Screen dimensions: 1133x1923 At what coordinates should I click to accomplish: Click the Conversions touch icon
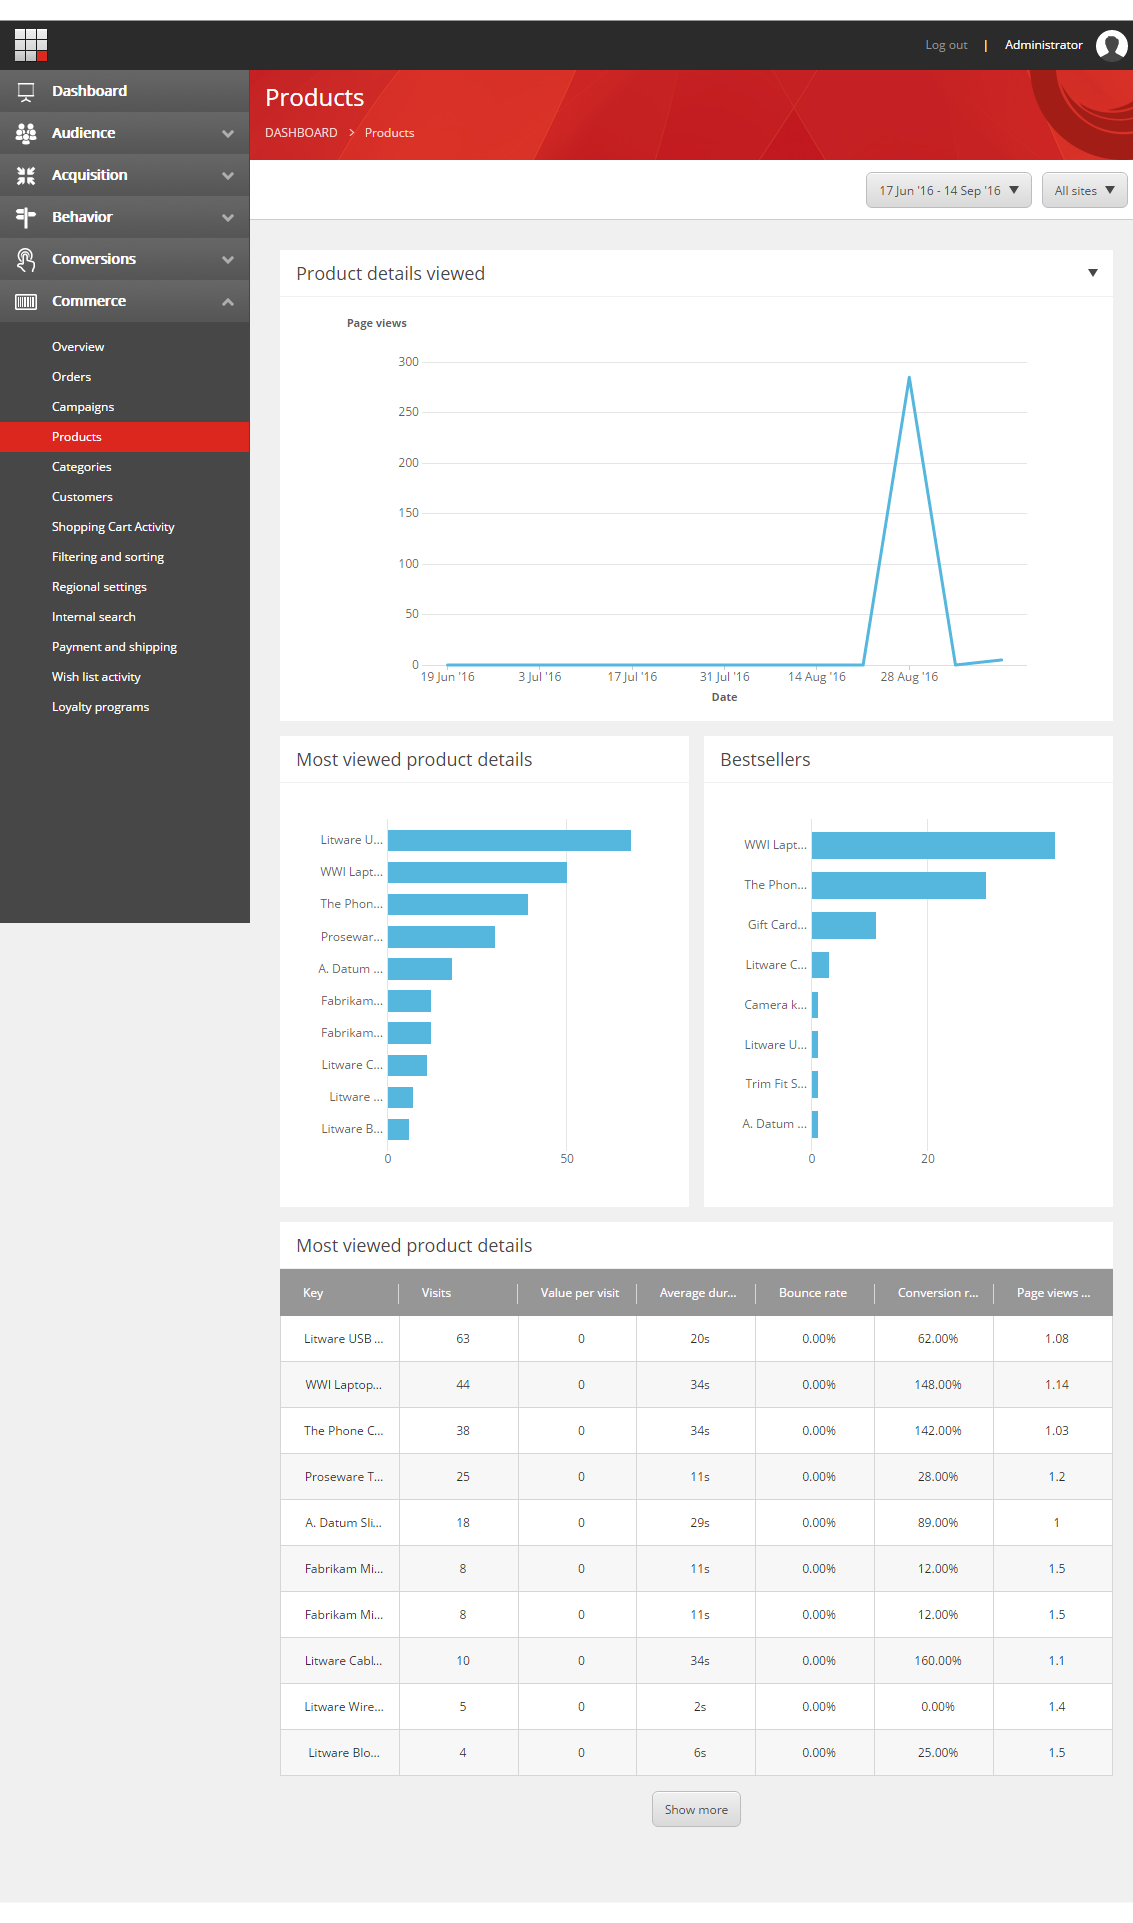pyautogui.click(x=26, y=259)
